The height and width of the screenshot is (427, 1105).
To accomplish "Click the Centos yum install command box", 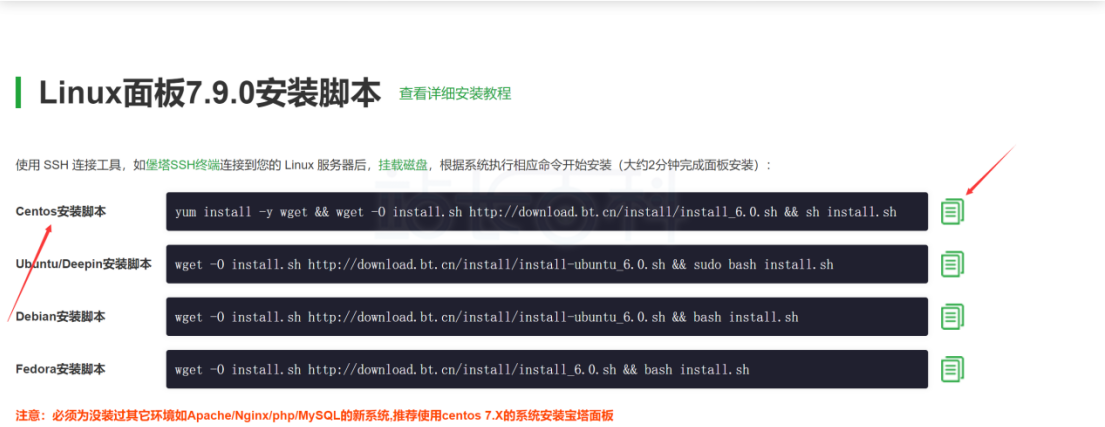I will [x=547, y=211].
